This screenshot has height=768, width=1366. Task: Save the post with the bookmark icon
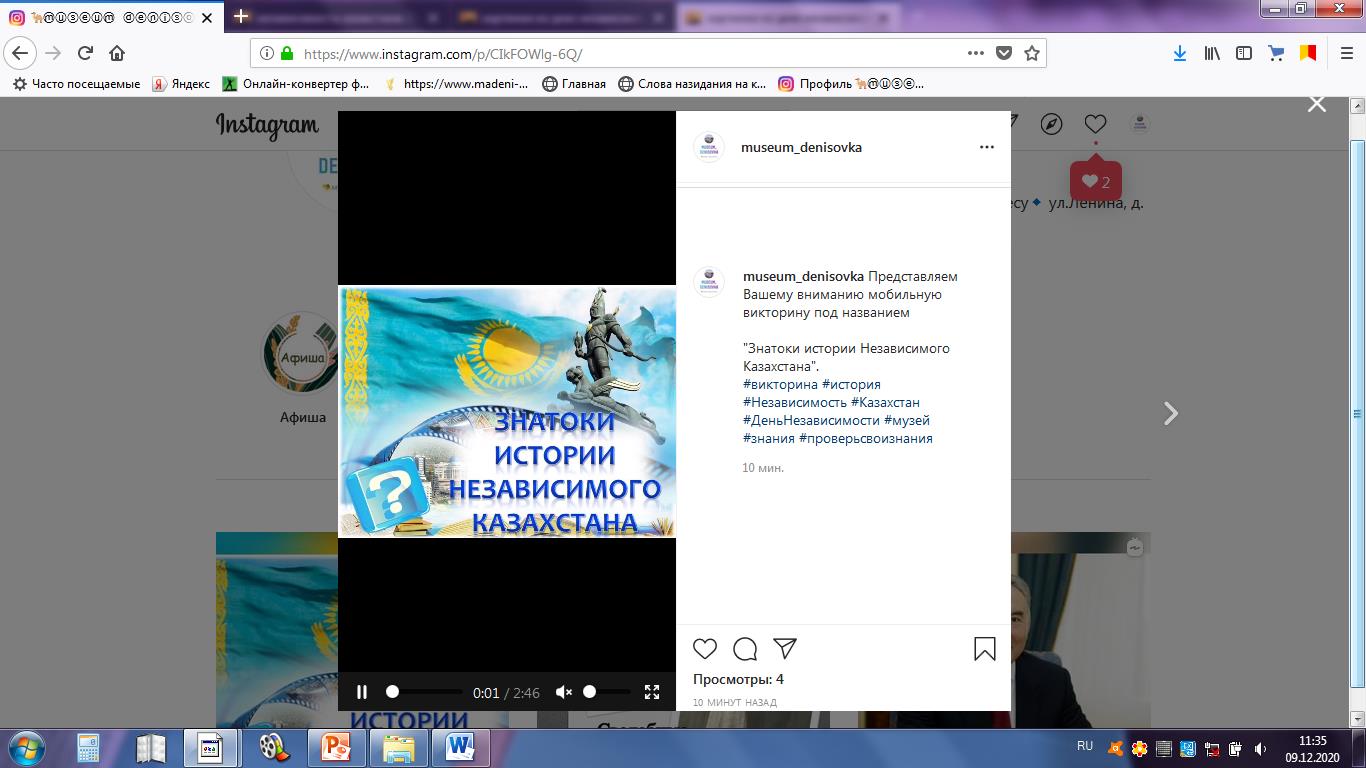(x=985, y=649)
